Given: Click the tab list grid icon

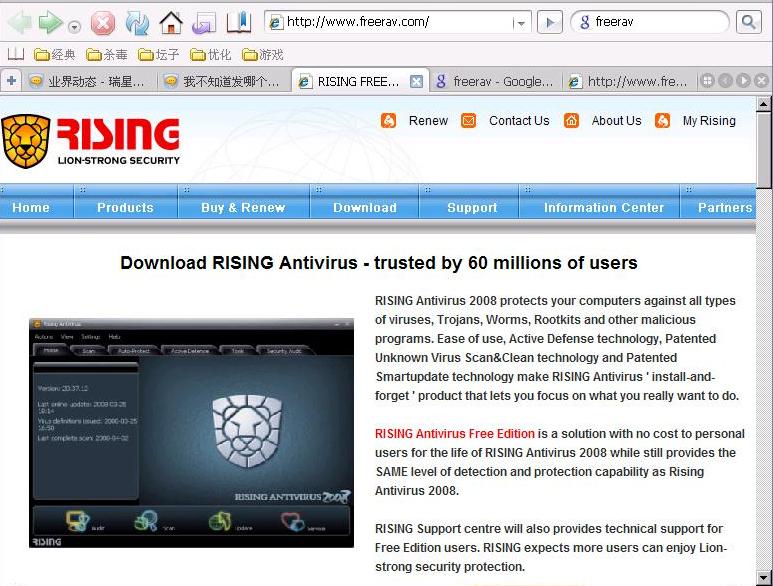Looking at the screenshot, I should (706, 80).
